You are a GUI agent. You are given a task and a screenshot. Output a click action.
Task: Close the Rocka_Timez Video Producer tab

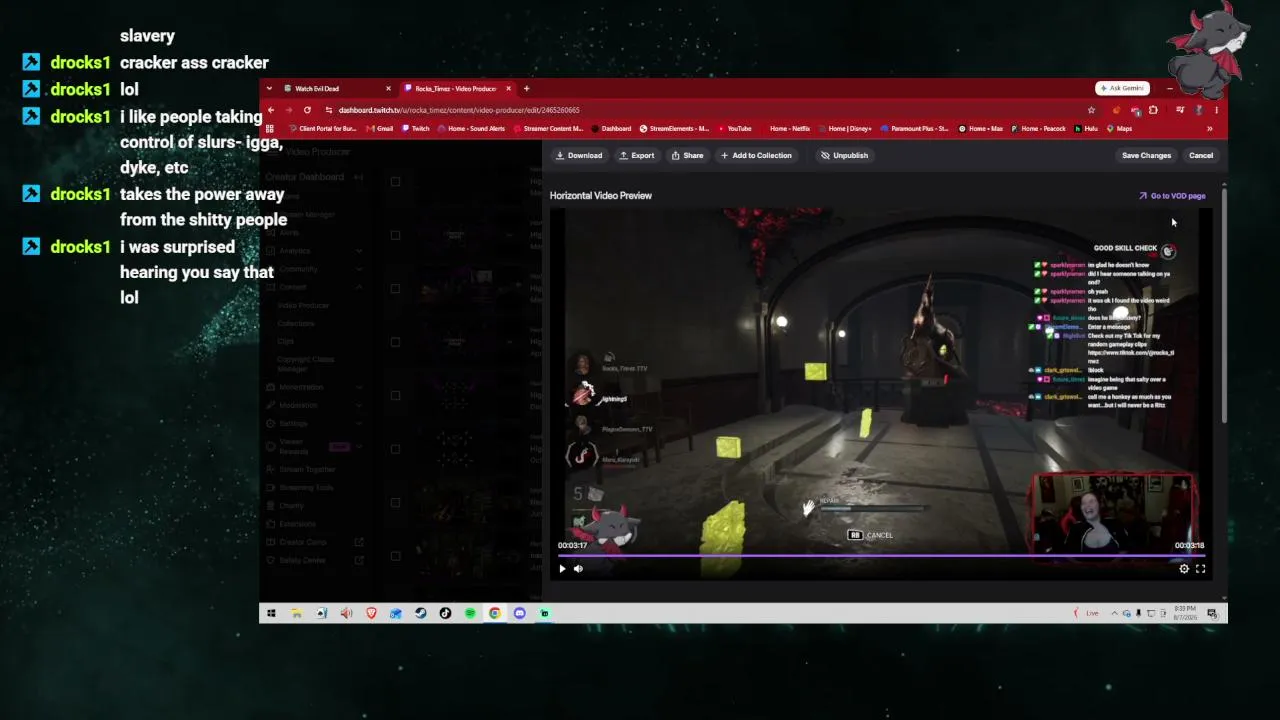tap(508, 89)
